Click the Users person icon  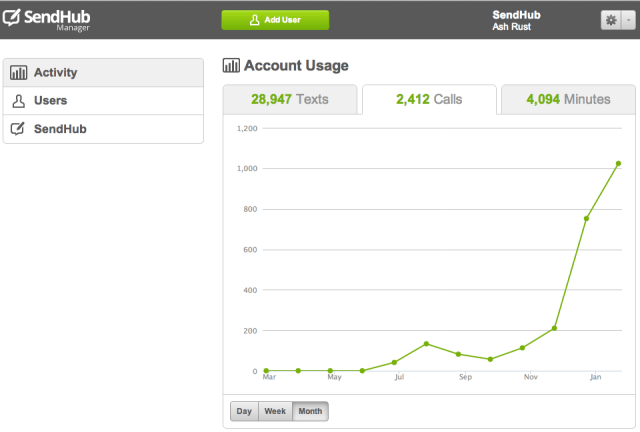click(18, 101)
